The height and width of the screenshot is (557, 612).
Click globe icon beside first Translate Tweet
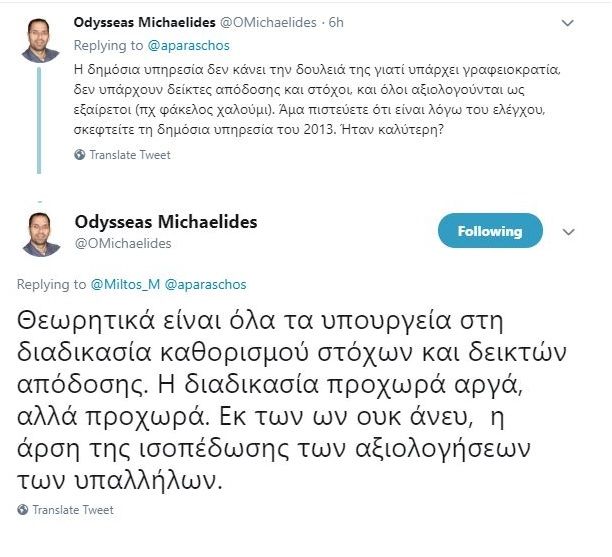tap(80, 155)
